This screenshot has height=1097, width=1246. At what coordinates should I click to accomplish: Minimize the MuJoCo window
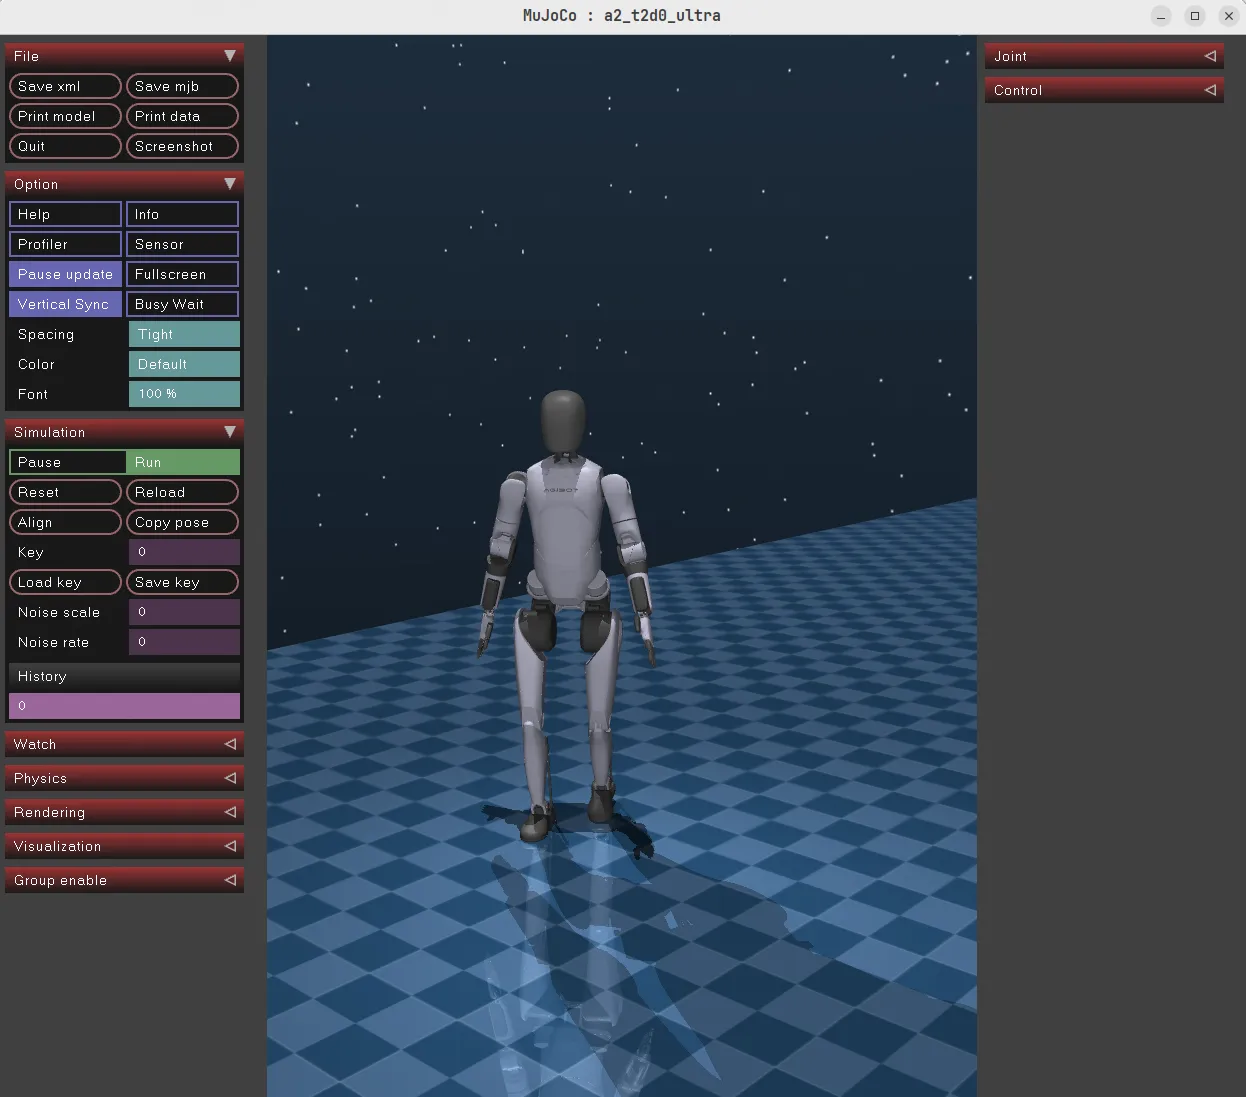pyautogui.click(x=1161, y=16)
